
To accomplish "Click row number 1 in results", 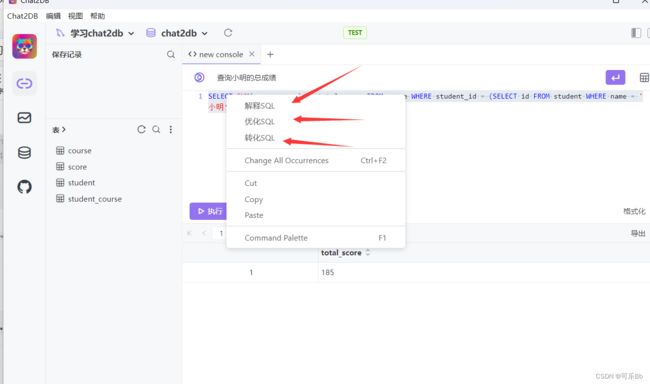I will pyautogui.click(x=251, y=272).
